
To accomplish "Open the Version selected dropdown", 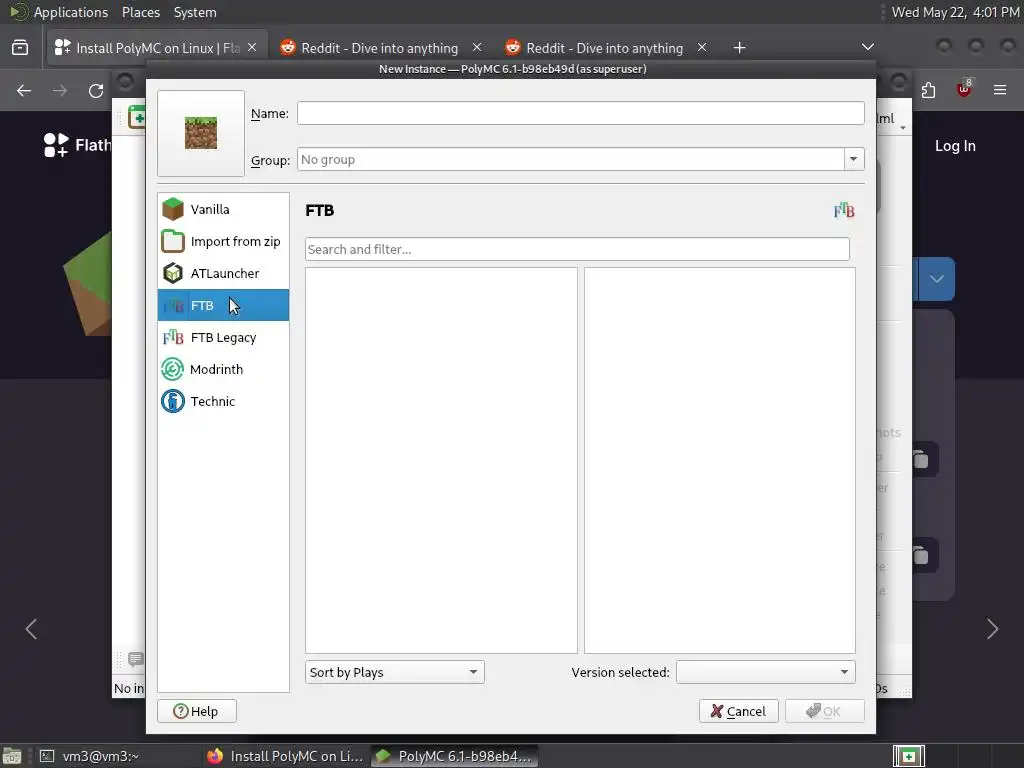I will coord(765,672).
